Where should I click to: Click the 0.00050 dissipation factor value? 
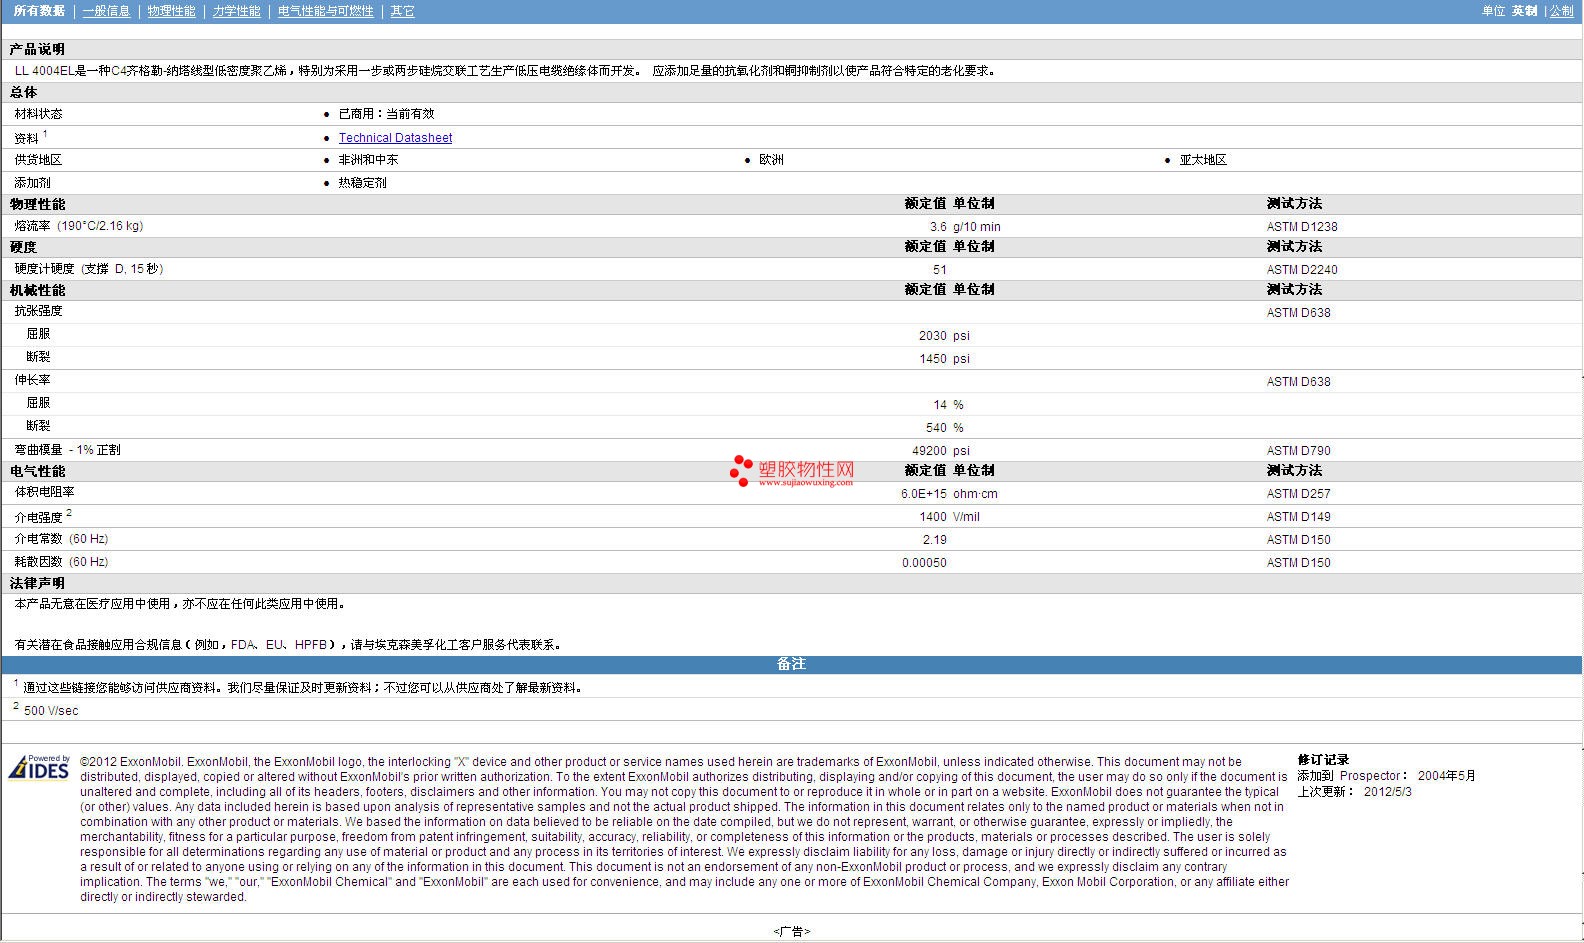(924, 563)
